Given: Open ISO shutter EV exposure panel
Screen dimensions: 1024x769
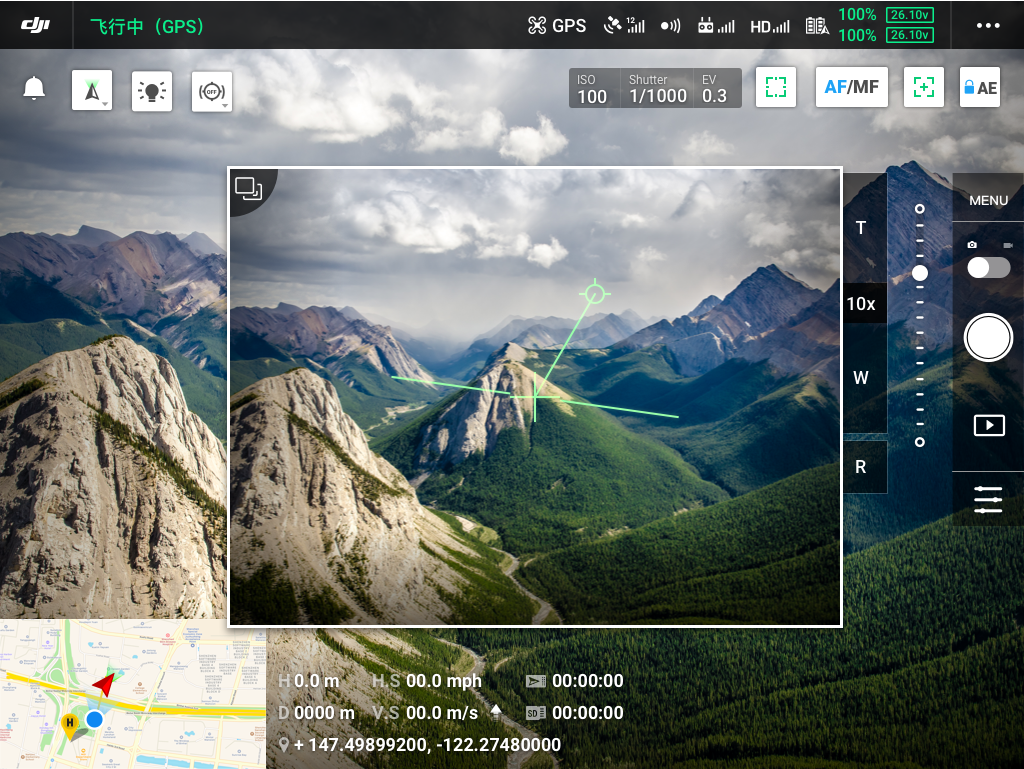Looking at the screenshot, I should (655, 88).
